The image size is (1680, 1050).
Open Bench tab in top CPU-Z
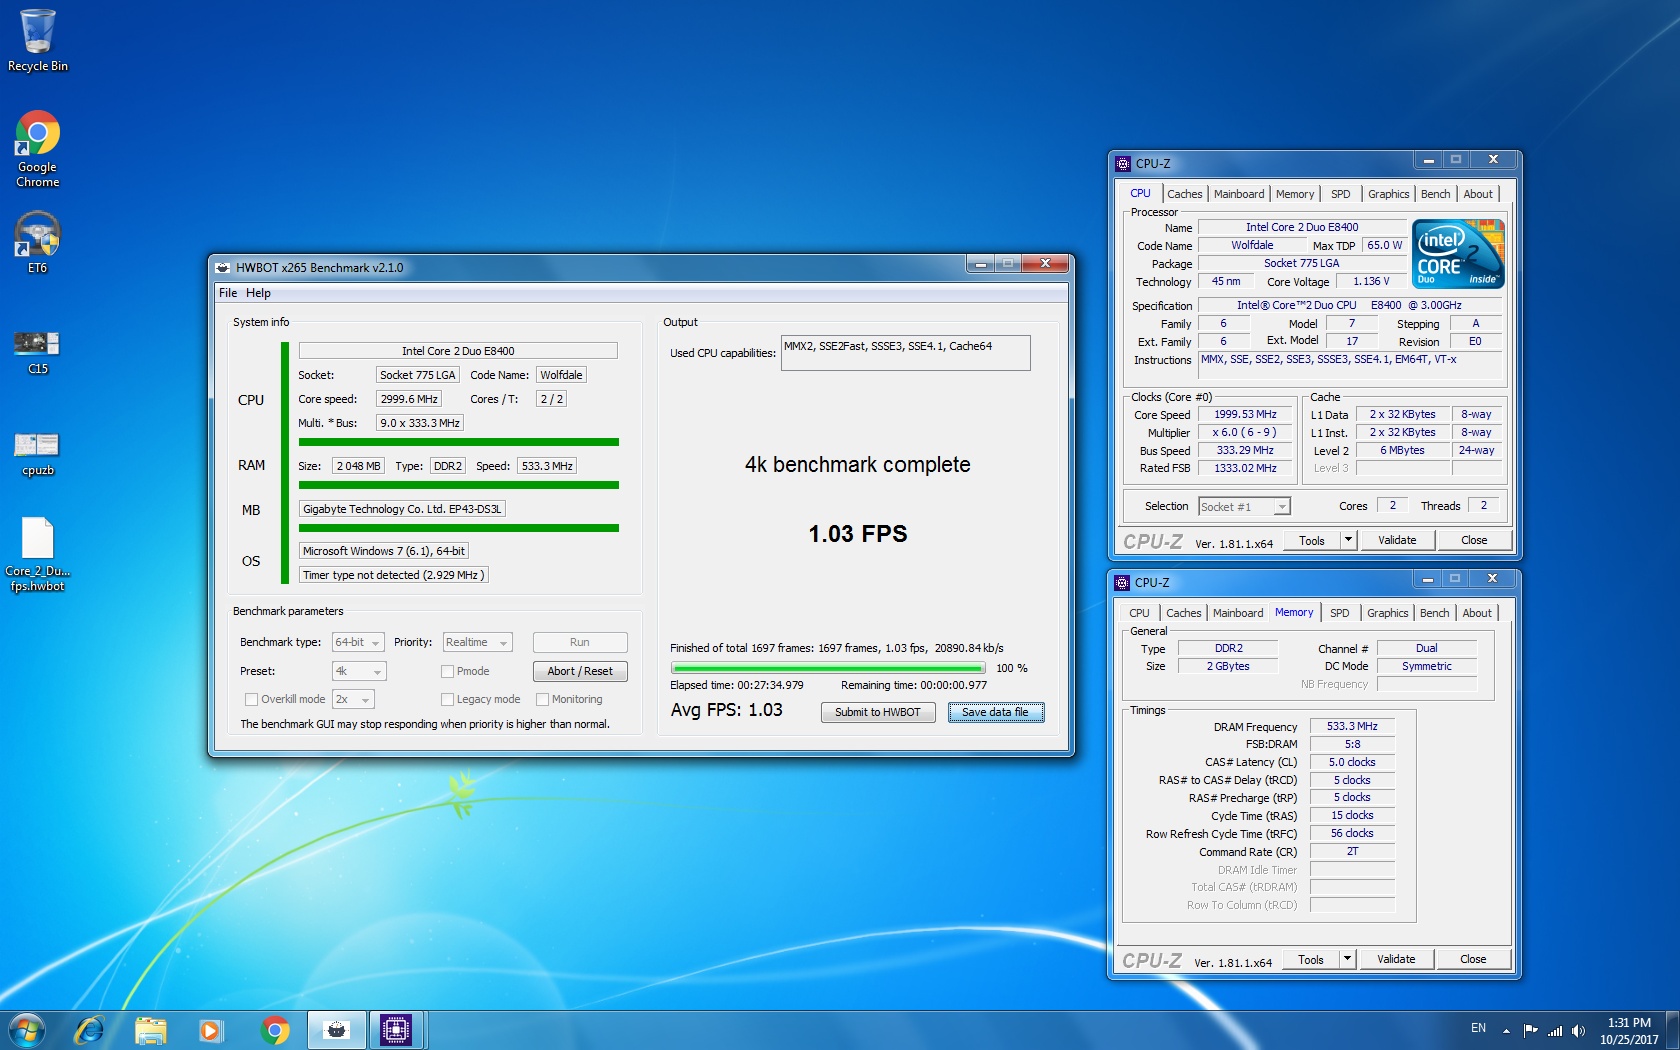tap(1435, 194)
